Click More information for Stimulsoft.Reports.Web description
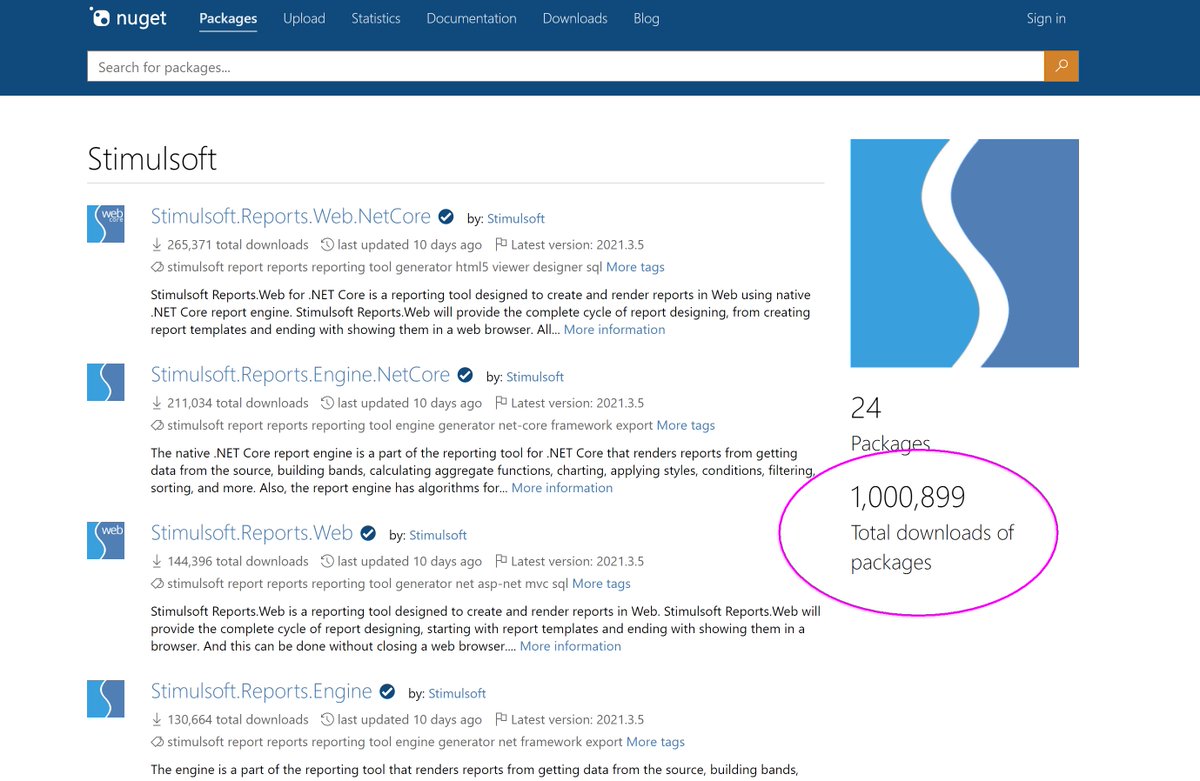Viewport: 1200px width, 781px height. [x=570, y=646]
